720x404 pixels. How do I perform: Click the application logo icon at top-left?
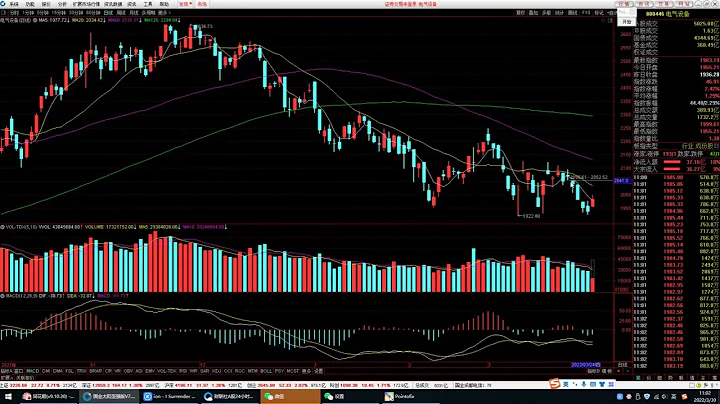[x=3, y=4]
